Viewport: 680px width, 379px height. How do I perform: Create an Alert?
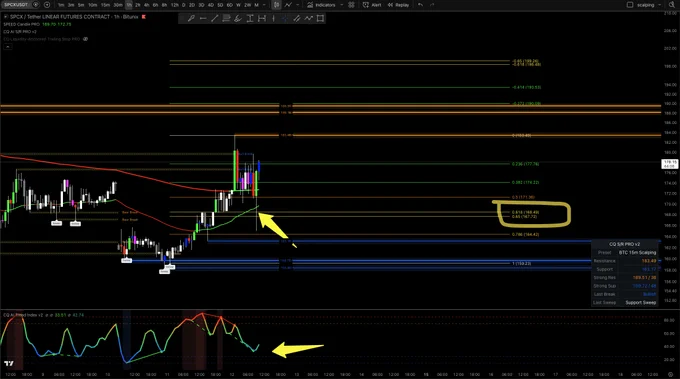point(372,5)
